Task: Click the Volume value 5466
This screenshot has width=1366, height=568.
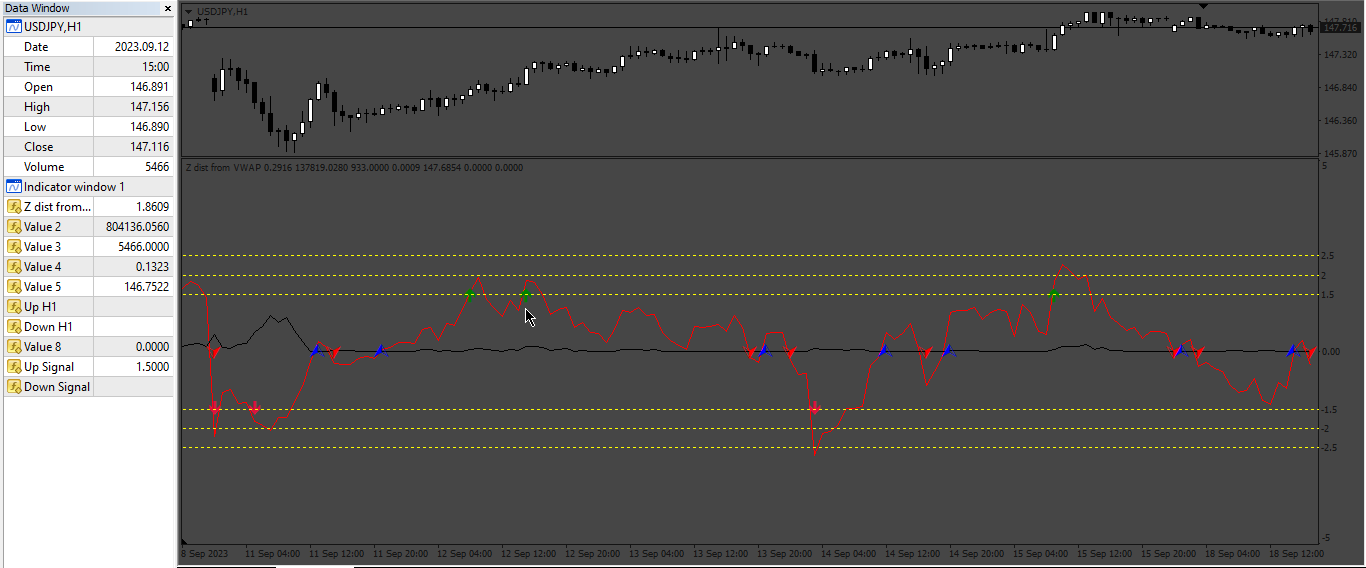Action: click(x=157, y=167)
